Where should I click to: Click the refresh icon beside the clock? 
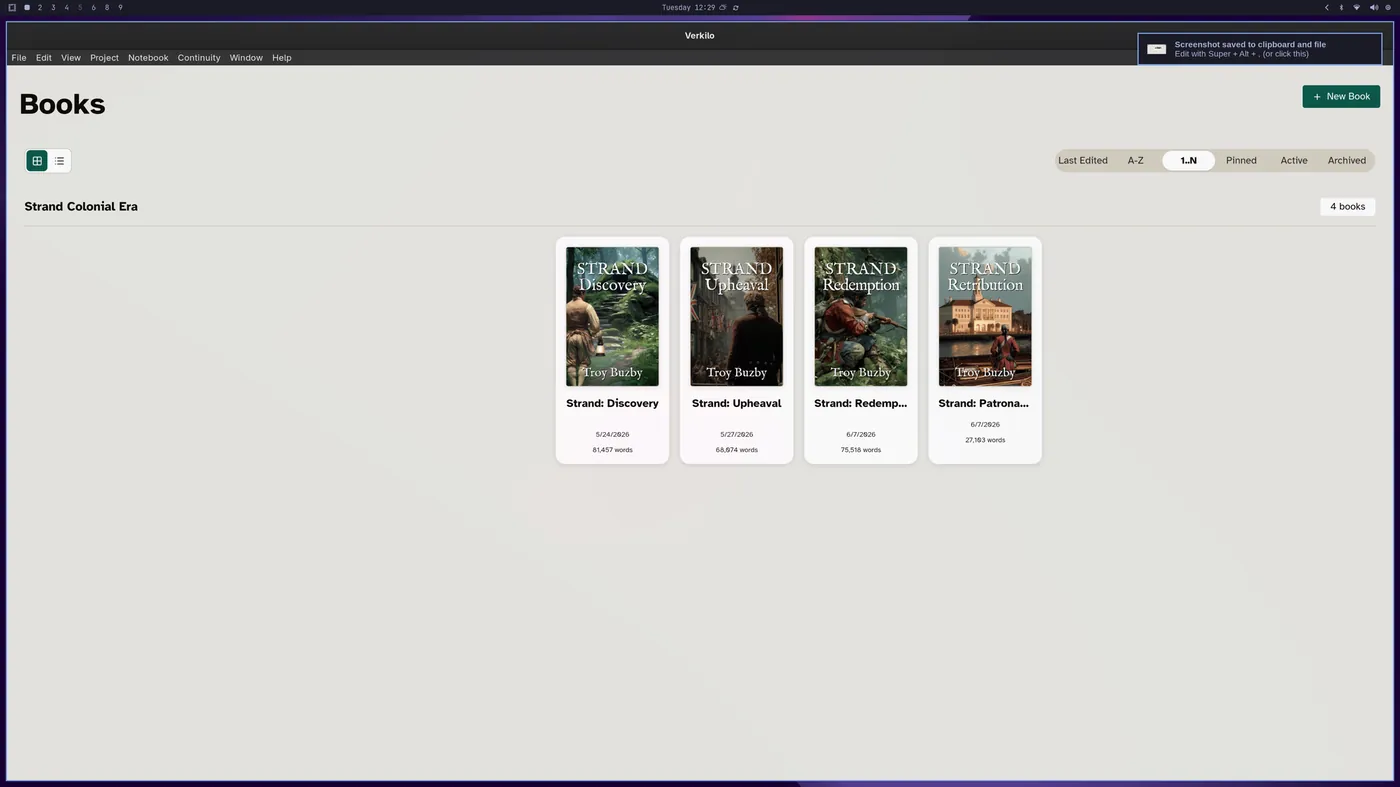click(x=736, y=7)
